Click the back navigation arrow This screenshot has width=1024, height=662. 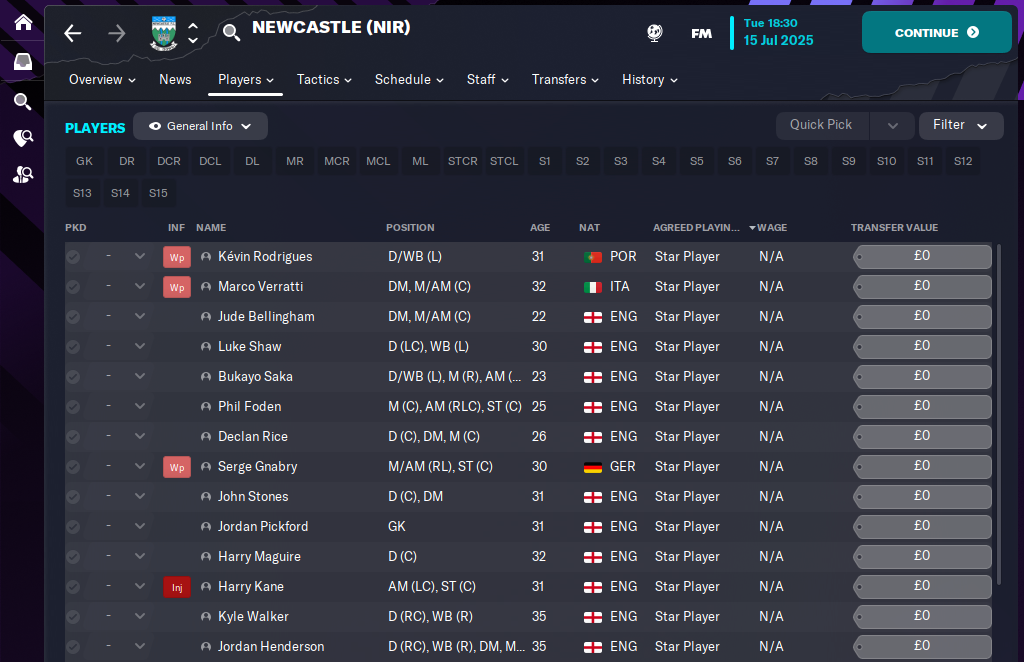coord(72,33)
